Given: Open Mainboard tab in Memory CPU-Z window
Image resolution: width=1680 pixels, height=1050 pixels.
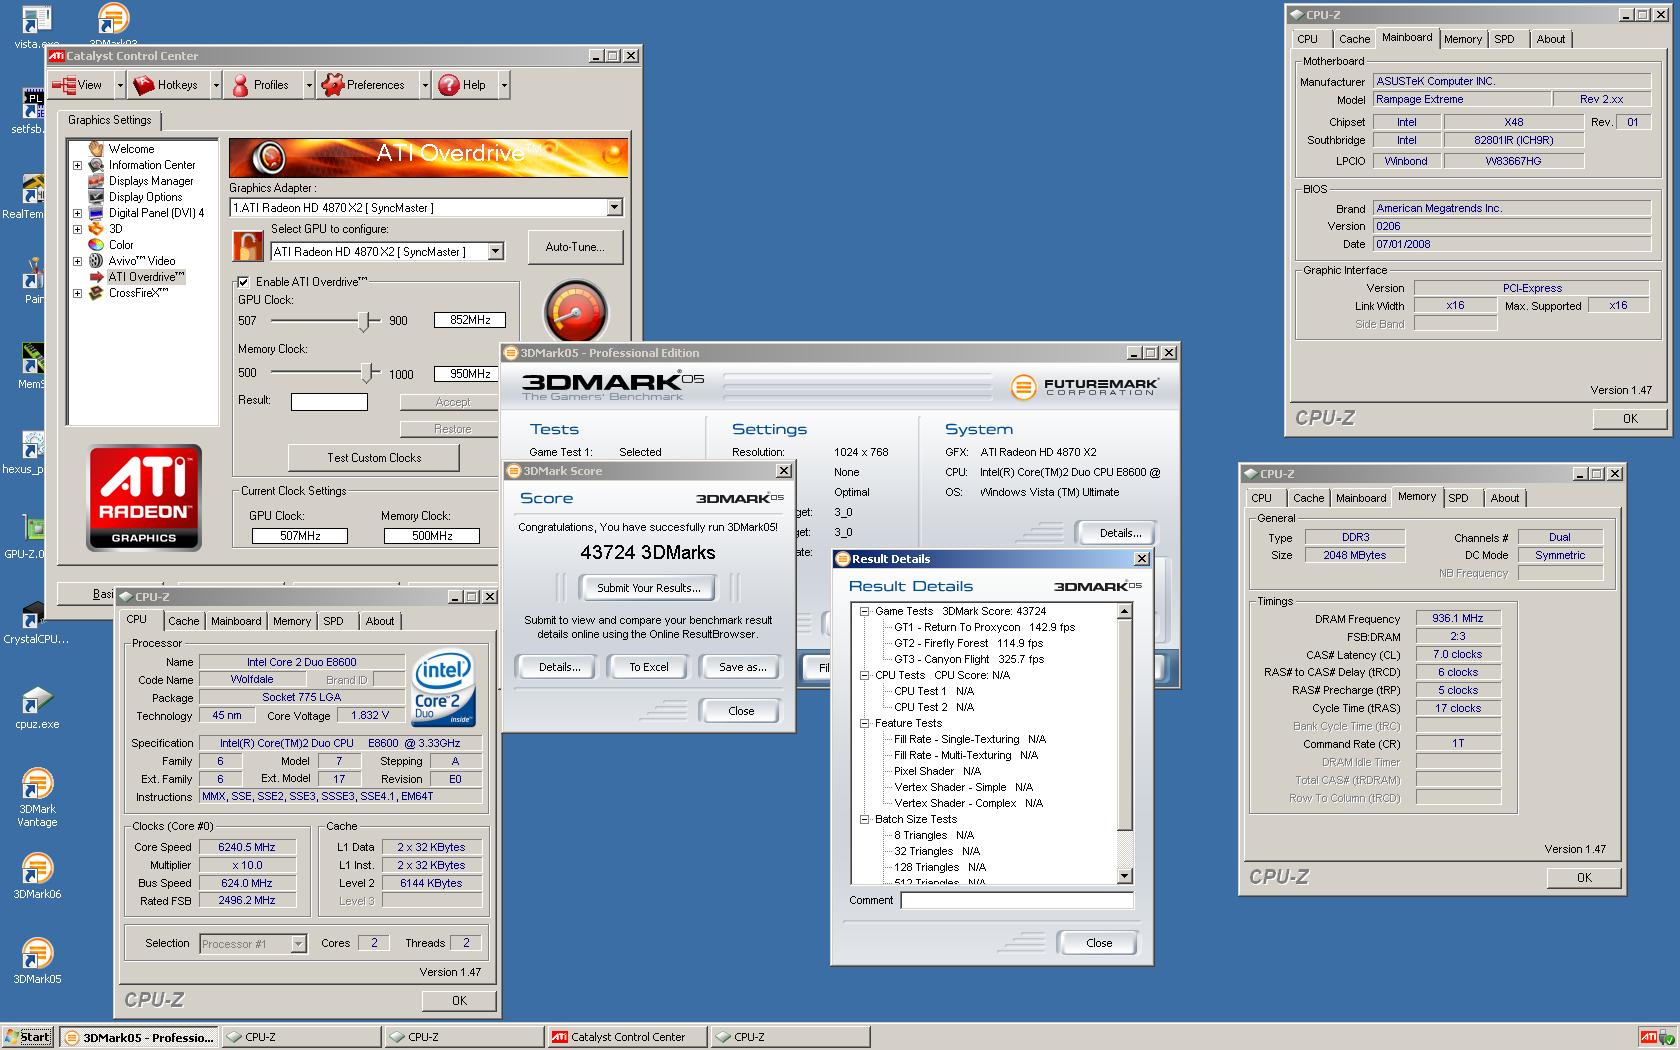Looking at the screenshot, I should (1361, 498).
